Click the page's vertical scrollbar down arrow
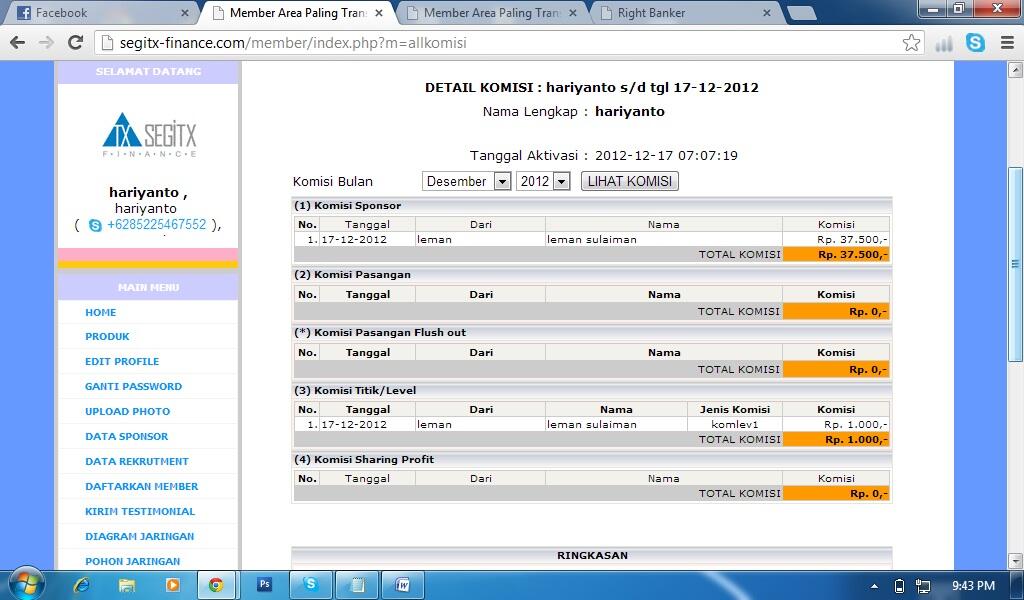This screenshot has height=600, width=1024. (x=1015, y=561)
